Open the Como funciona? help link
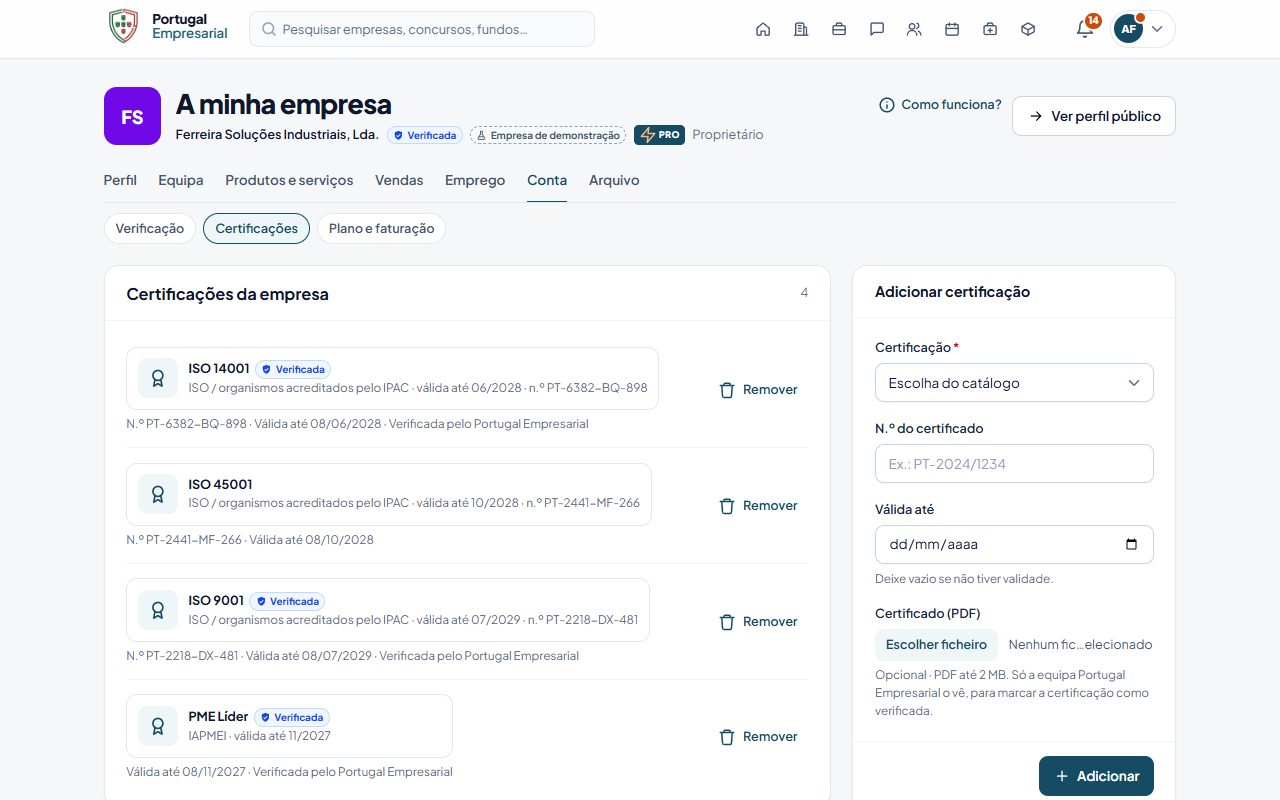 940,105
